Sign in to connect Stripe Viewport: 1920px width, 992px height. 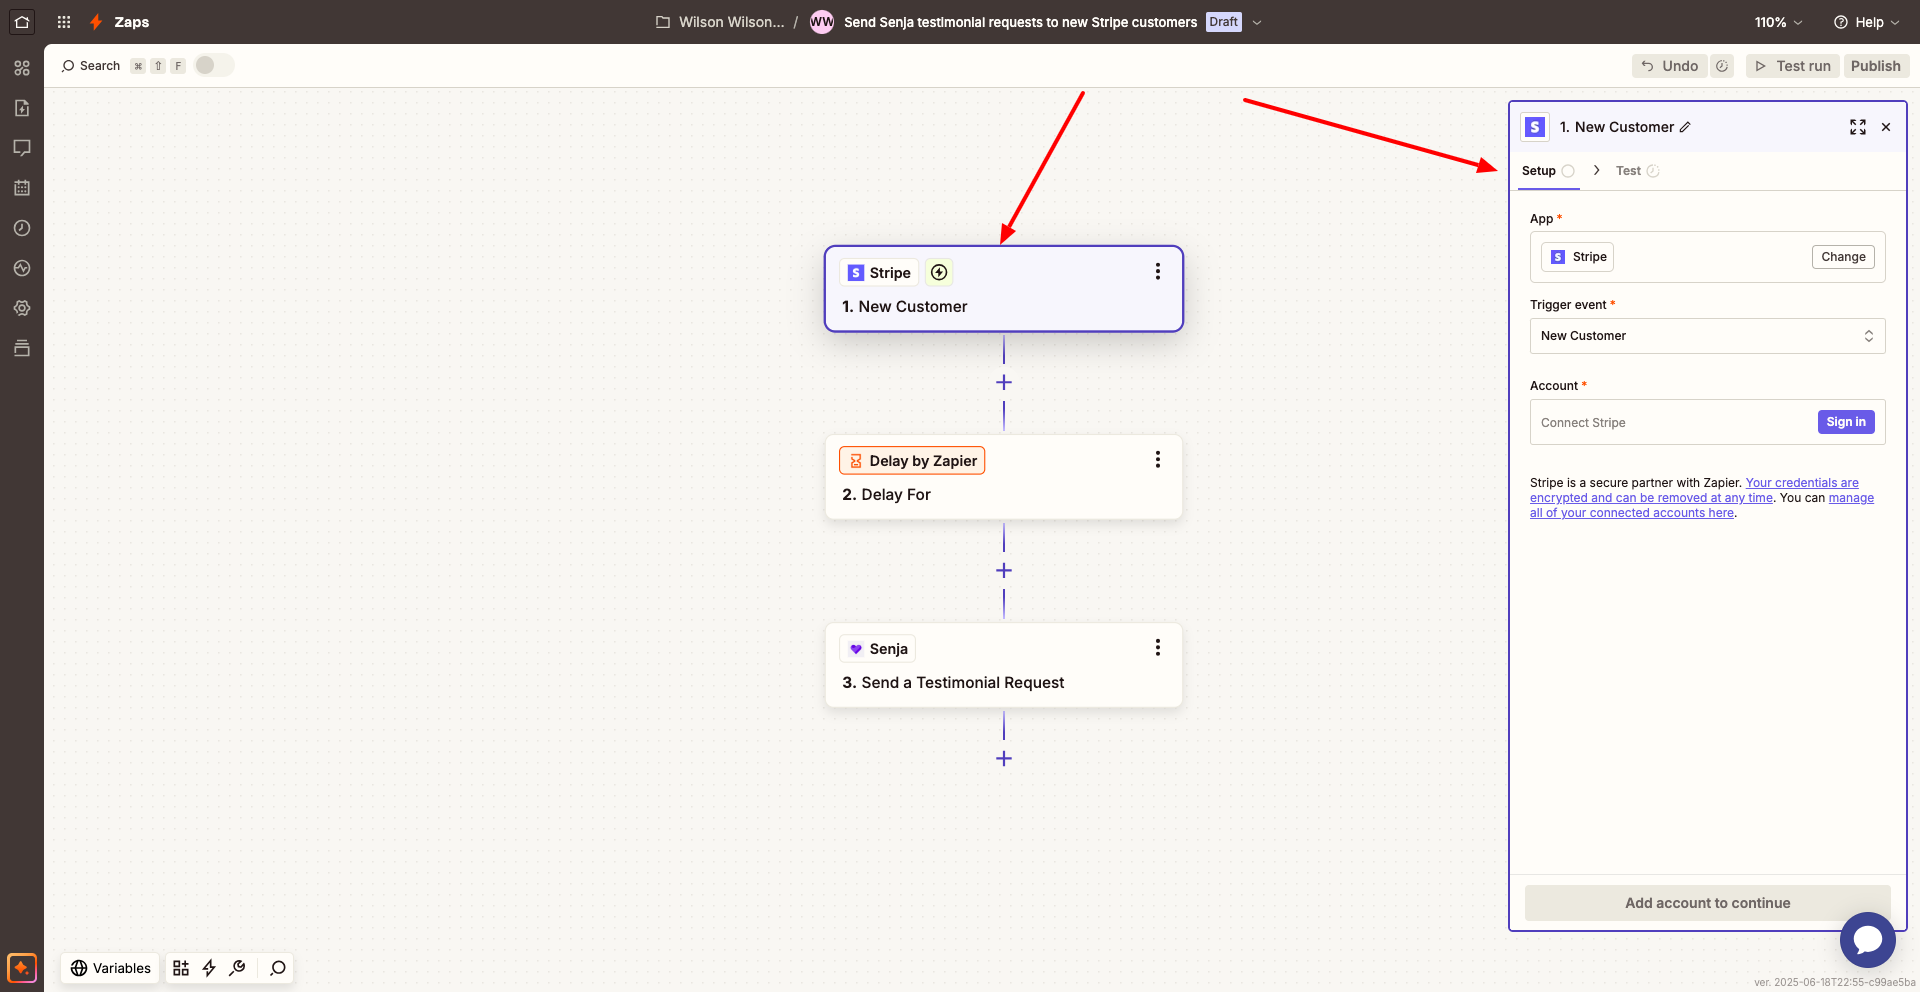(x=1846, y=422)
